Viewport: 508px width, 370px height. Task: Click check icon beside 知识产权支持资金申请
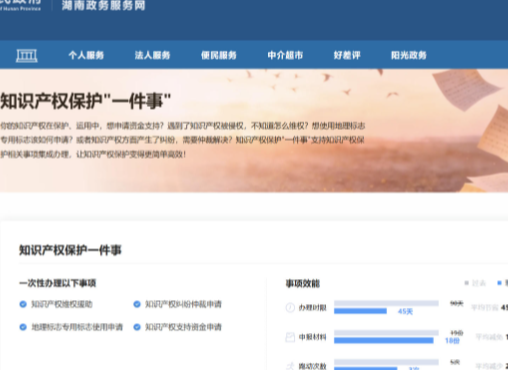click(x=137, y=327)
